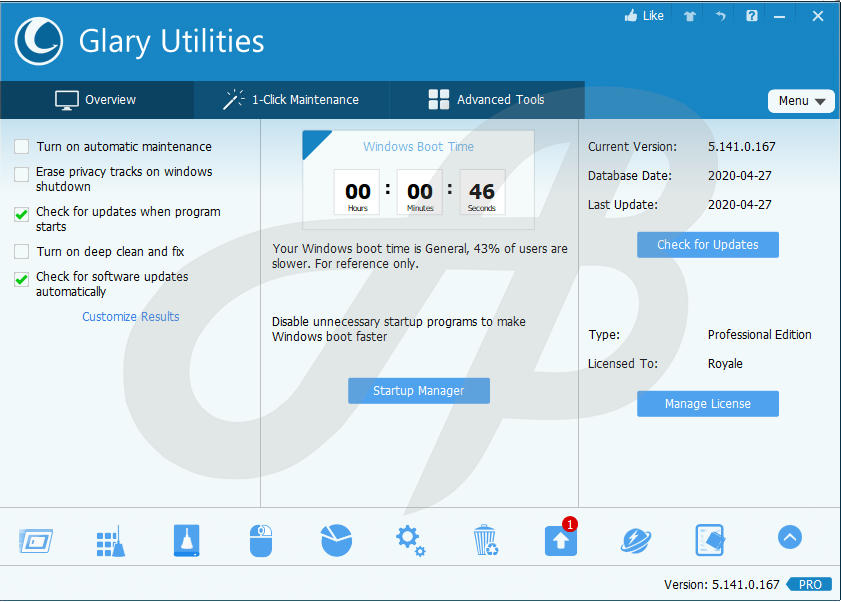This screenshot has width=841, height=602.
Task: Open the Browser Assistant planet icon
Action: pyautogui.click(x=636, y=540)
